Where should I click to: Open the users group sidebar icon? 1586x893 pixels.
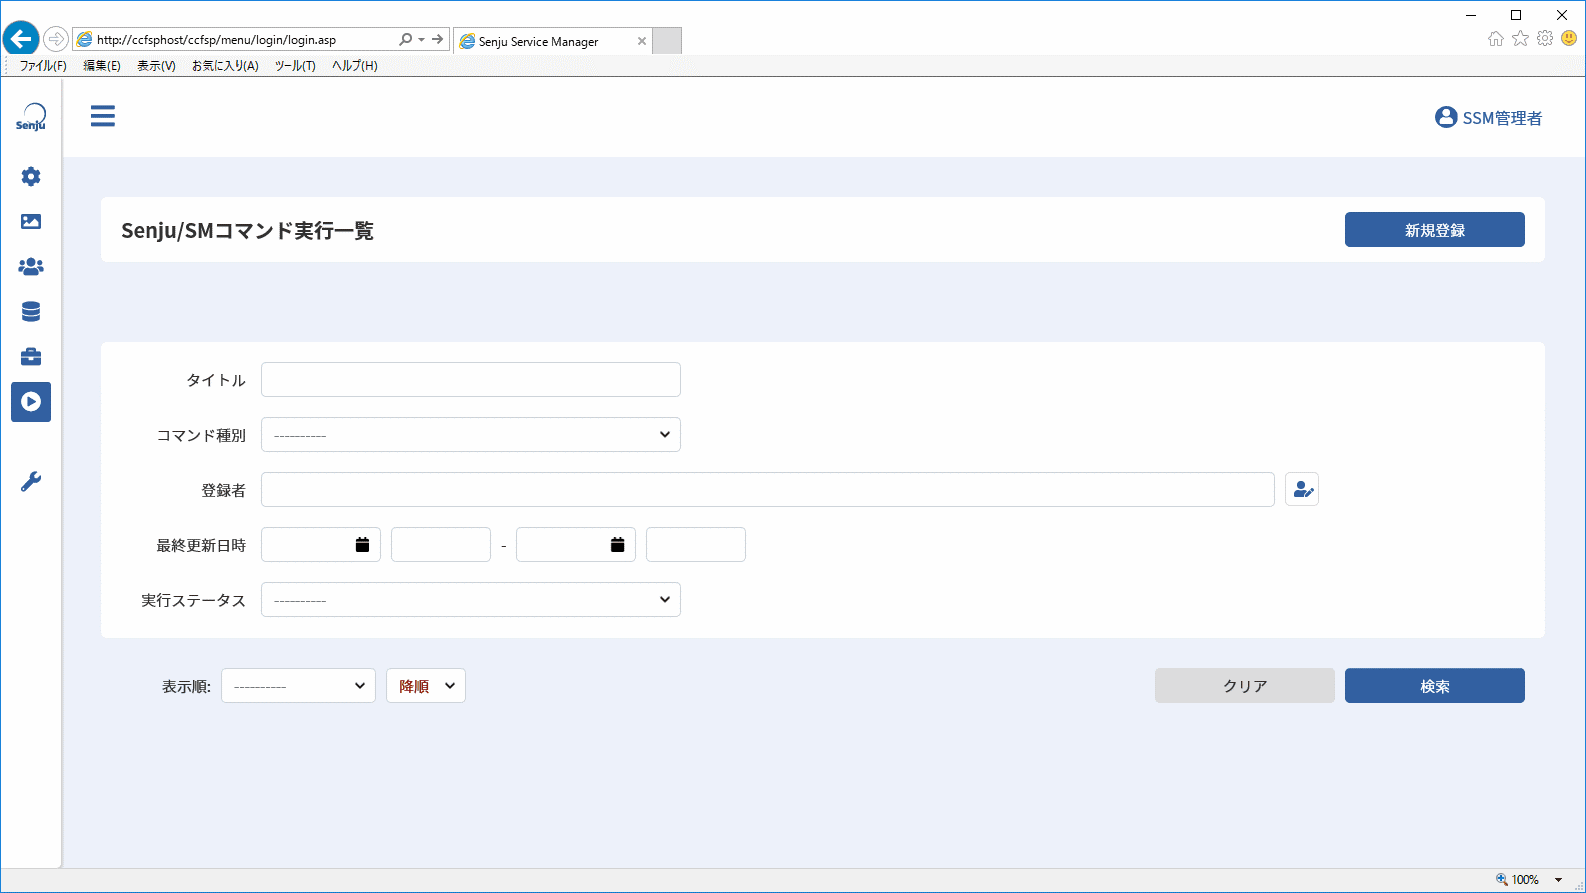tap(31, 267)
